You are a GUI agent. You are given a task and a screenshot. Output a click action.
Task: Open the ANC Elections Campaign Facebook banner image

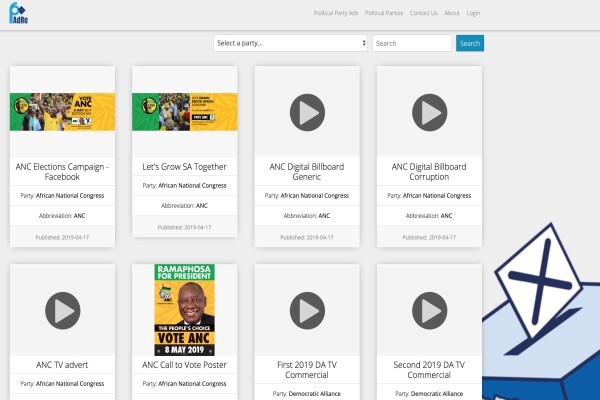click(x=62, y=112)
